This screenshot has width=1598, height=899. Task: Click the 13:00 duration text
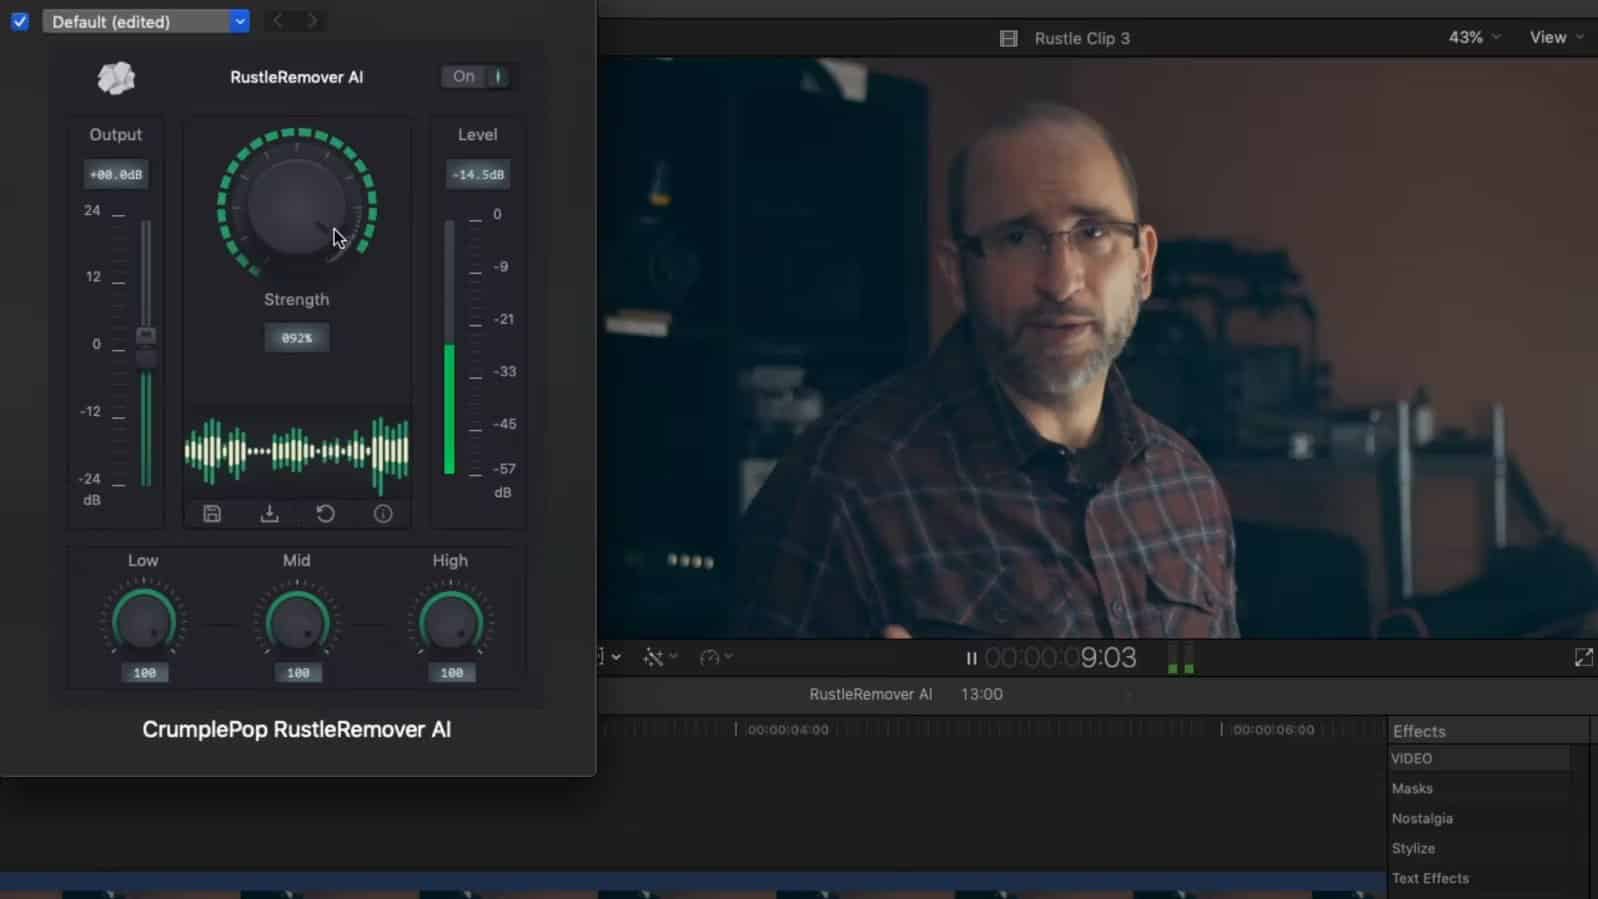tap(981, 694)
